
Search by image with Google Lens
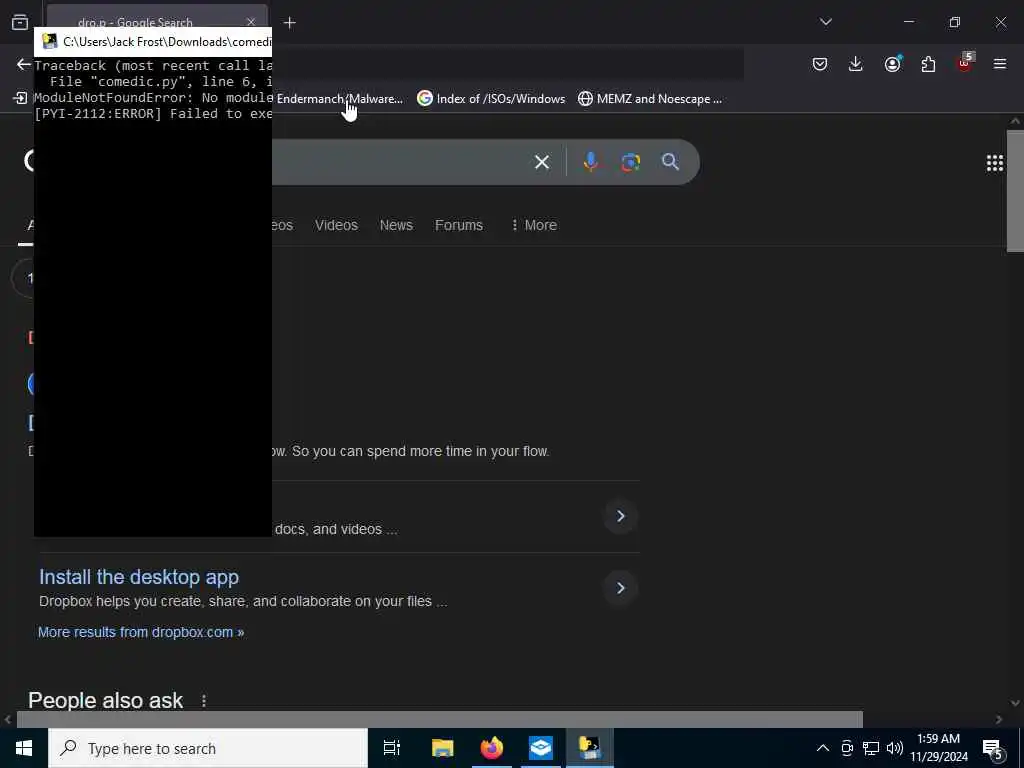point(630,162)
